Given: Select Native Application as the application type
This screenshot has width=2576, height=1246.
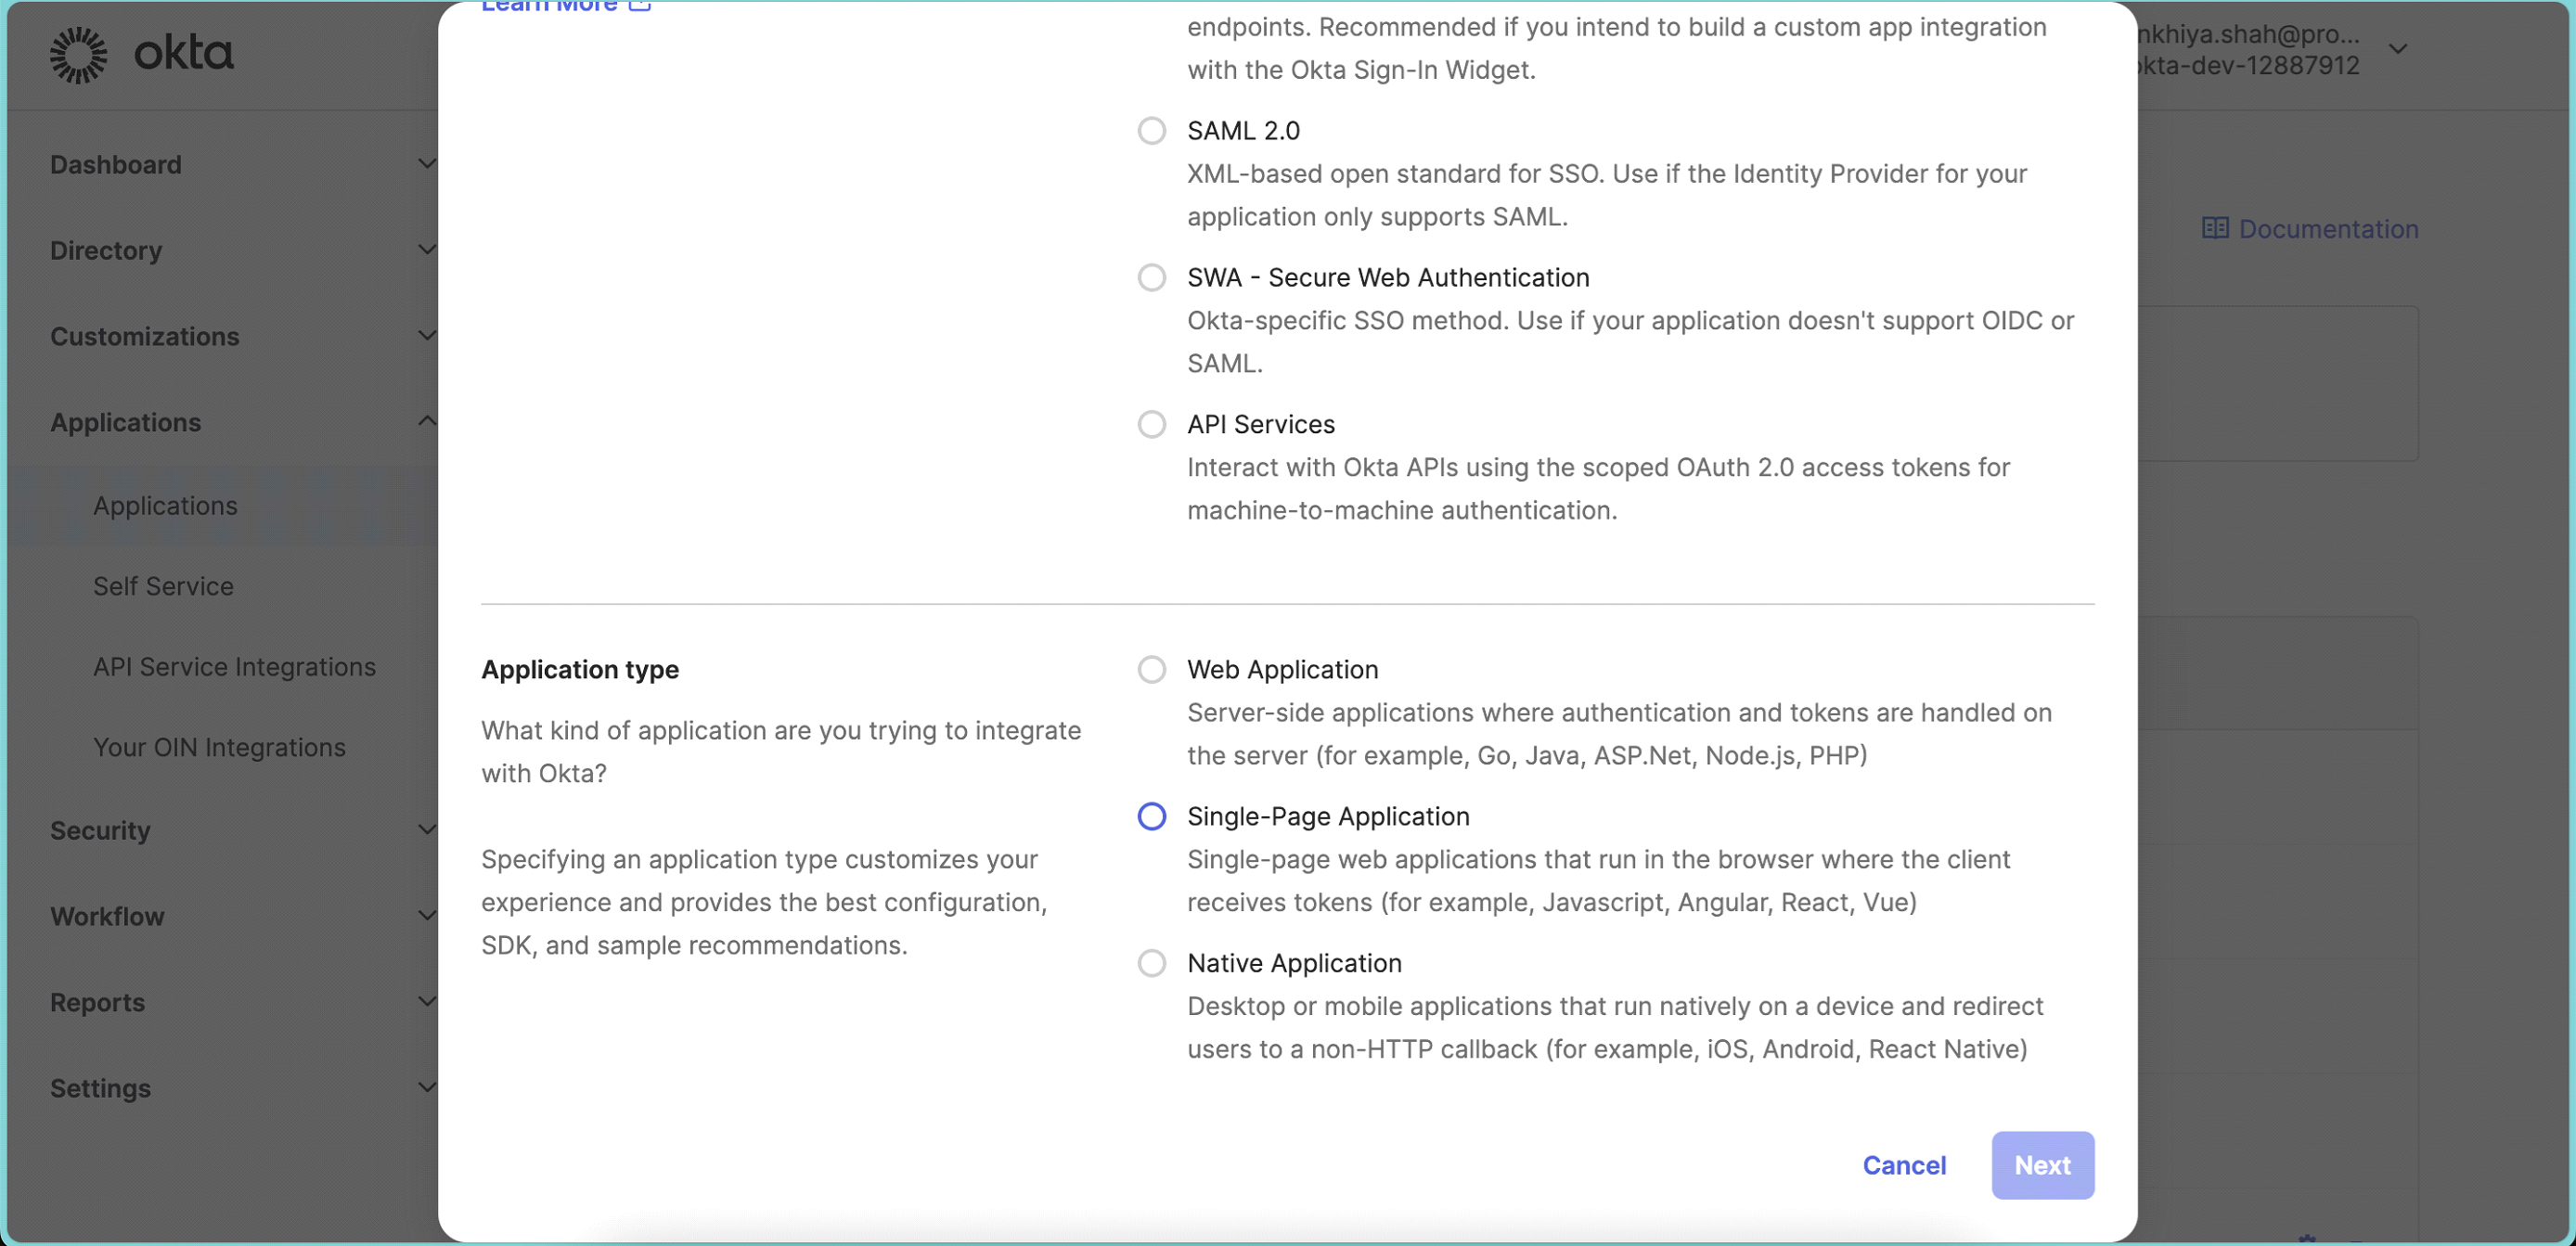Looking at the screenshot, I should 1151,962.
